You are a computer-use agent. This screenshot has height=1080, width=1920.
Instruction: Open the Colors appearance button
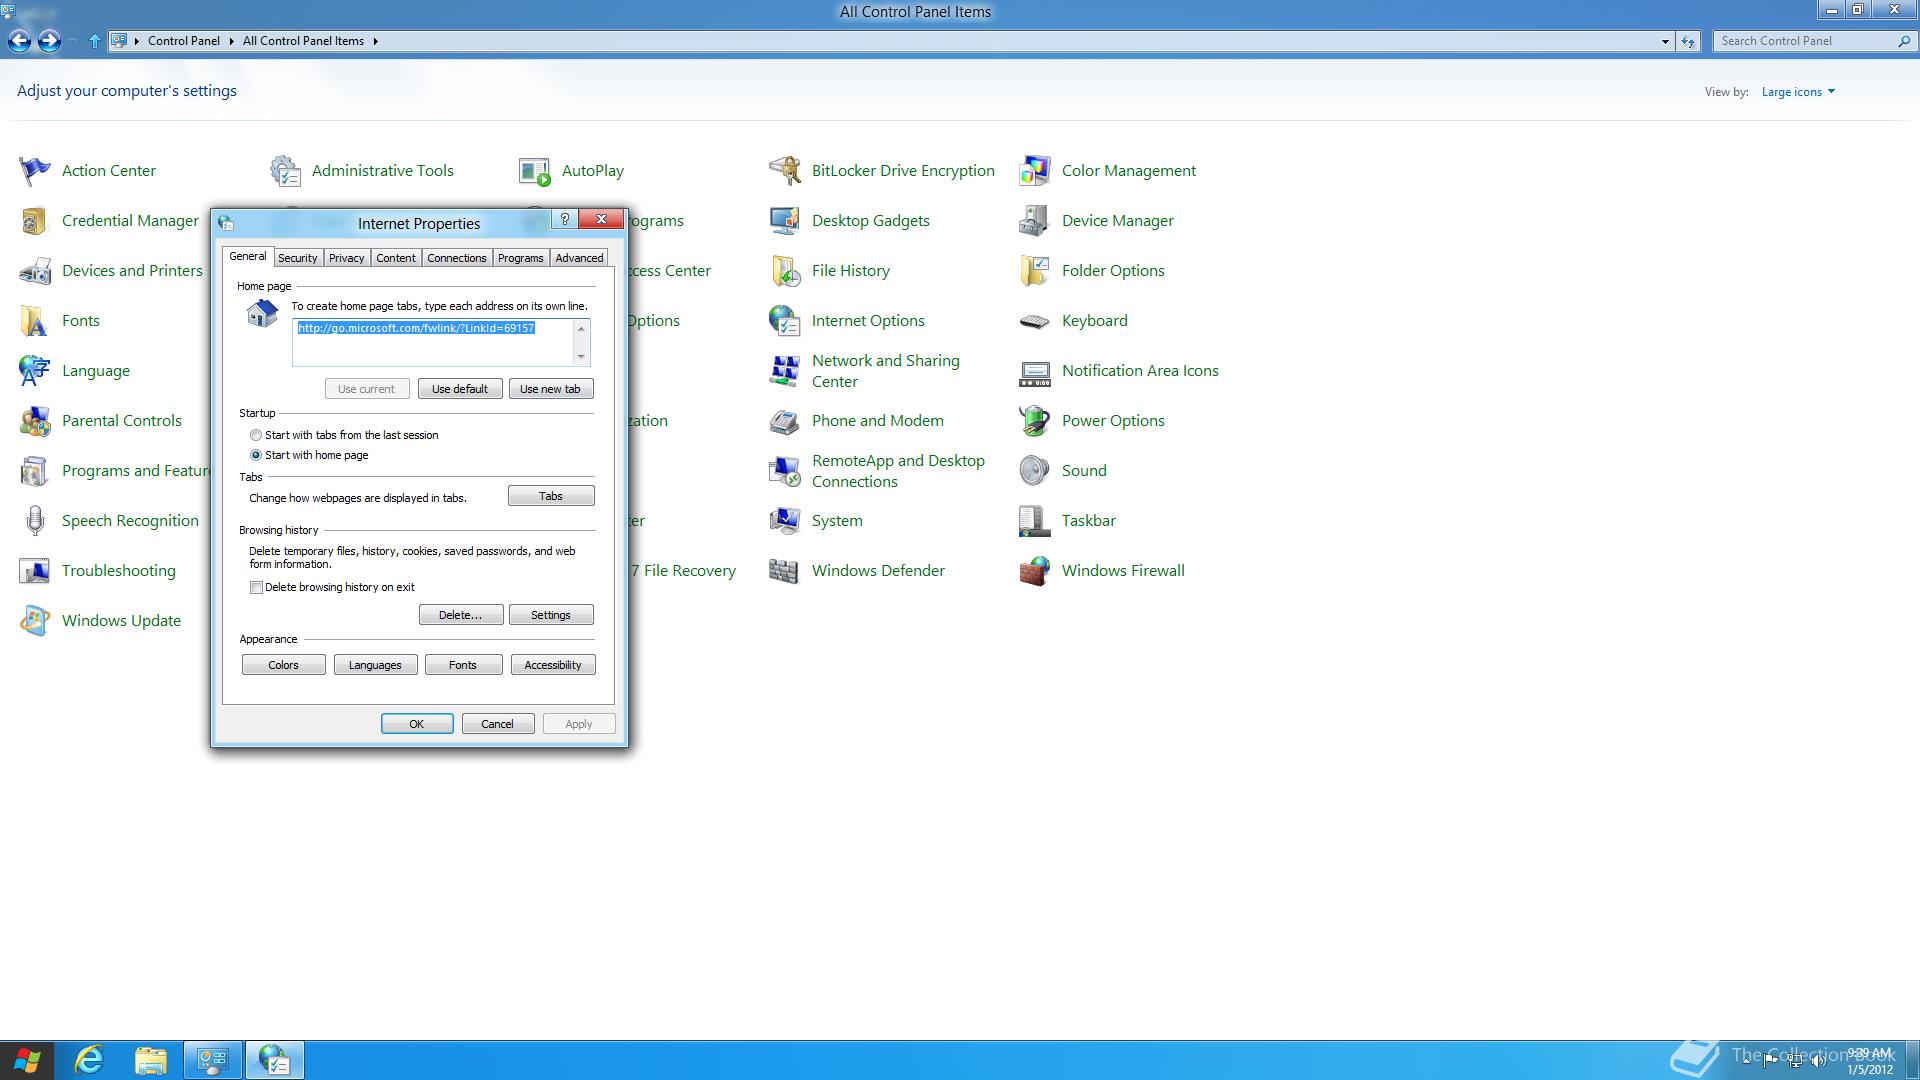tap(284, 665)
